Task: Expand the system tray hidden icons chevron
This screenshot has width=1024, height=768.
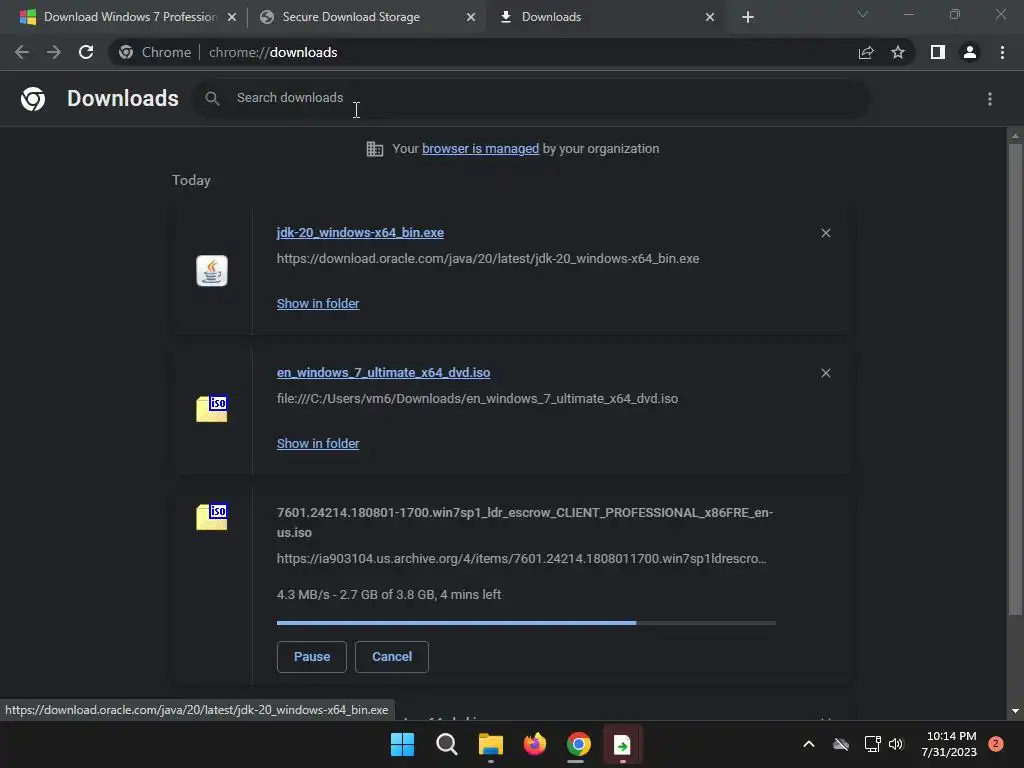Action: point(808,744)
